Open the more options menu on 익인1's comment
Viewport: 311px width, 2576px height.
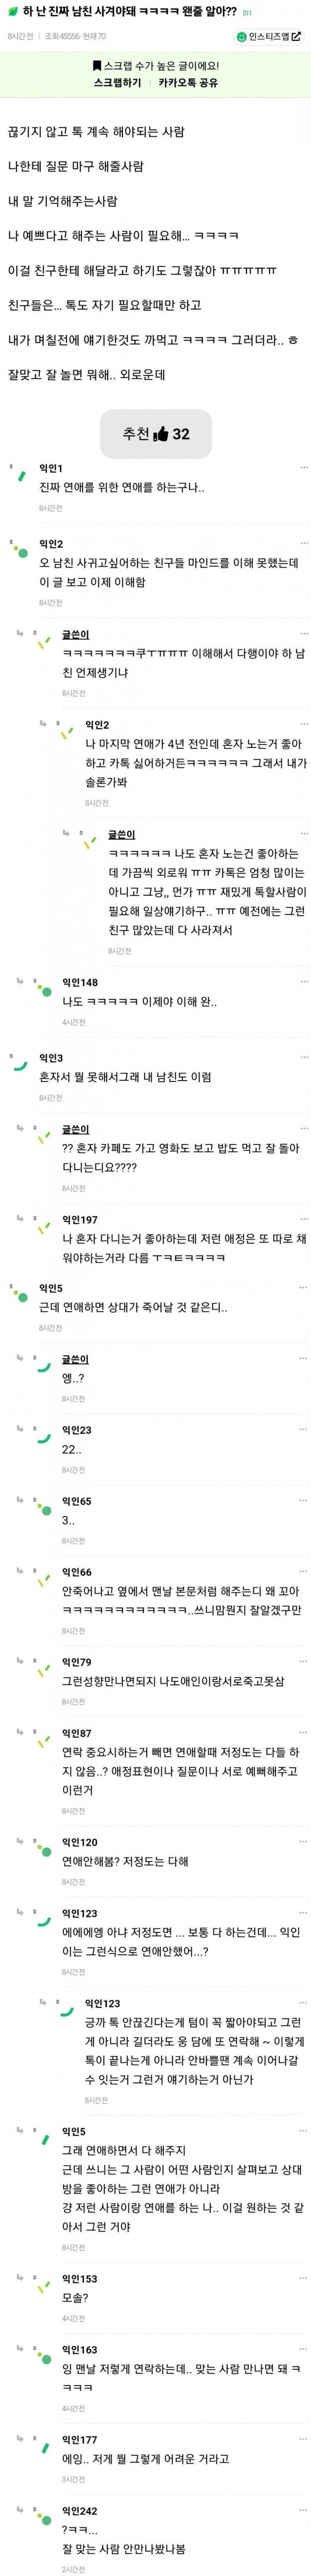(304, 468)
